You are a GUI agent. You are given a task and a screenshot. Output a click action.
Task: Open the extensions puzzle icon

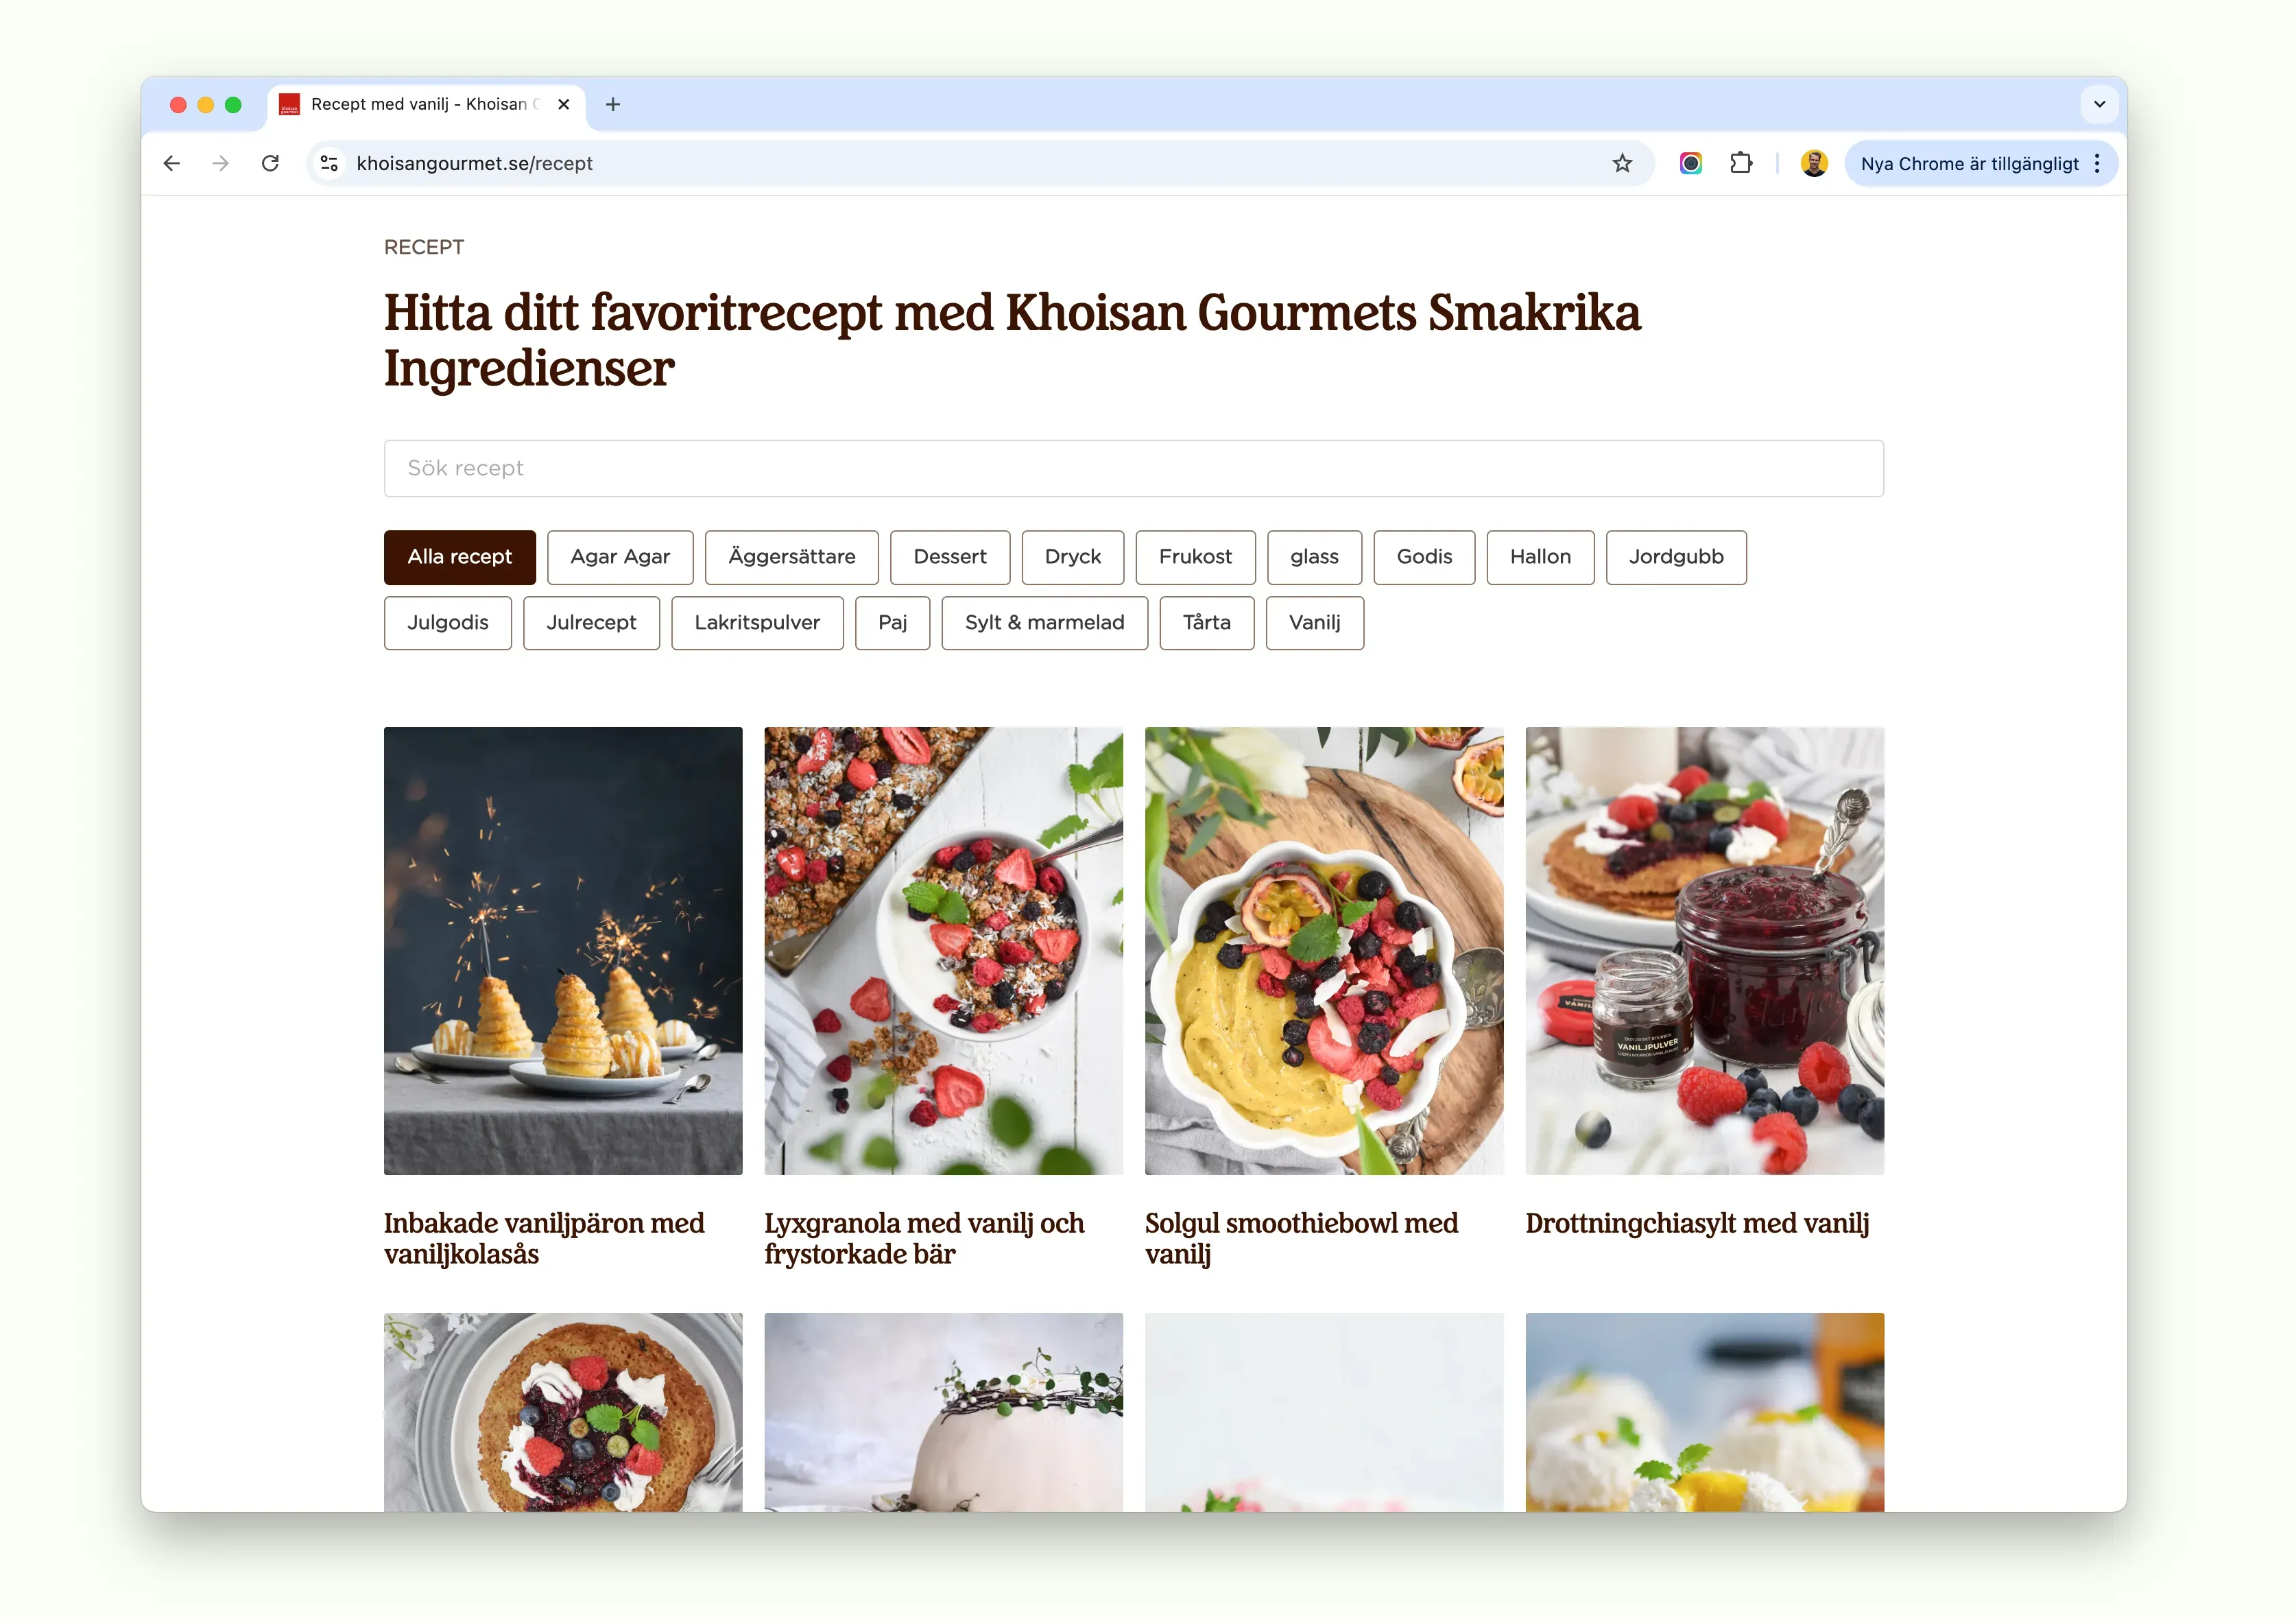point(1740,163)
